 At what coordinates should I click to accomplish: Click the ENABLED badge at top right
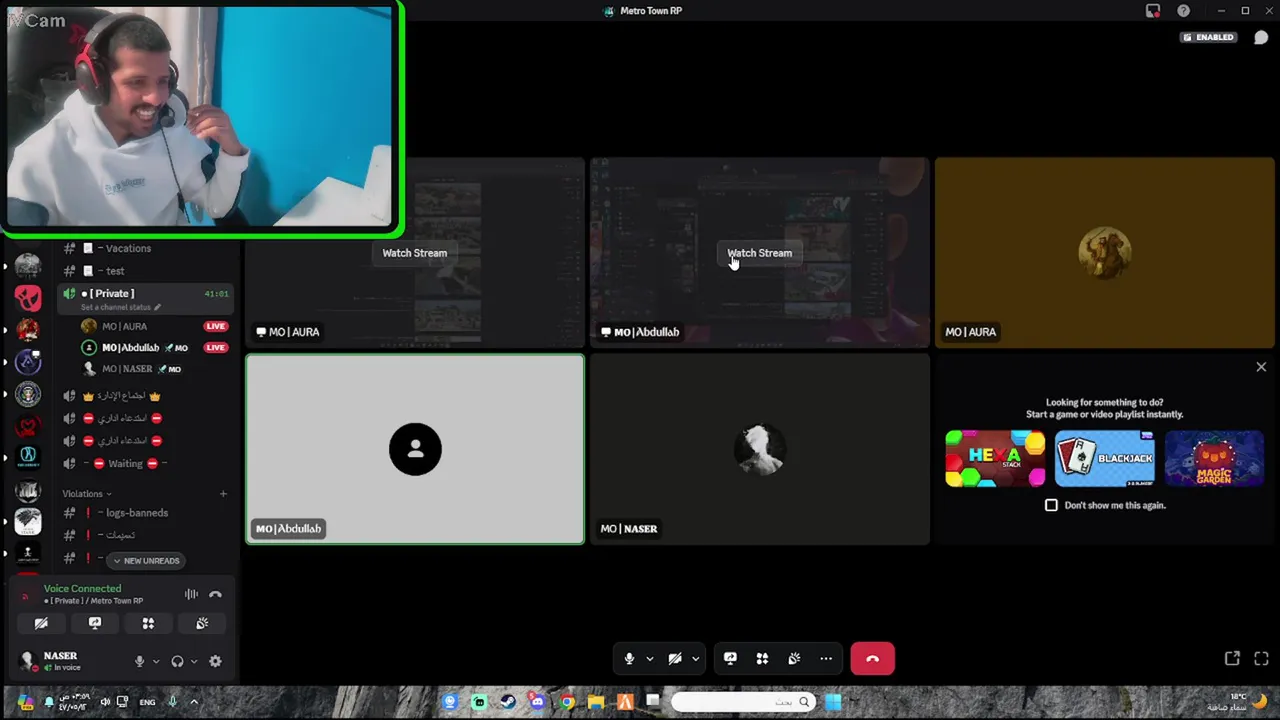pos(1208,37)
